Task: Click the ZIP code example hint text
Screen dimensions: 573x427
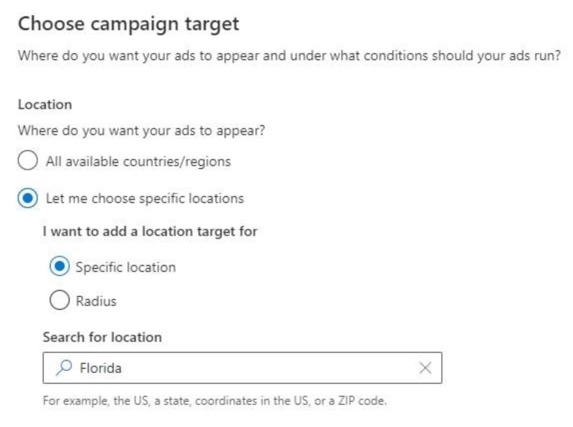Action: (x=215, y=401)
